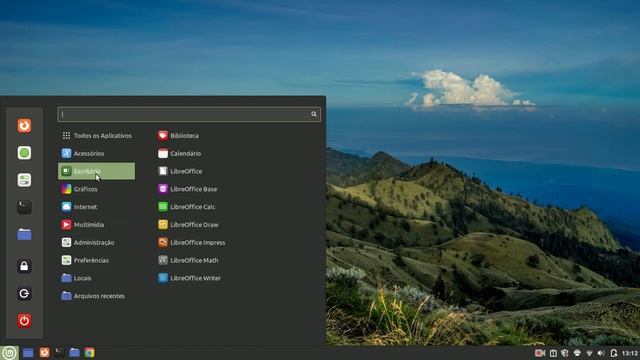Open Firefox from the bottom panel

pyautogui.click(x=44, y=352)
